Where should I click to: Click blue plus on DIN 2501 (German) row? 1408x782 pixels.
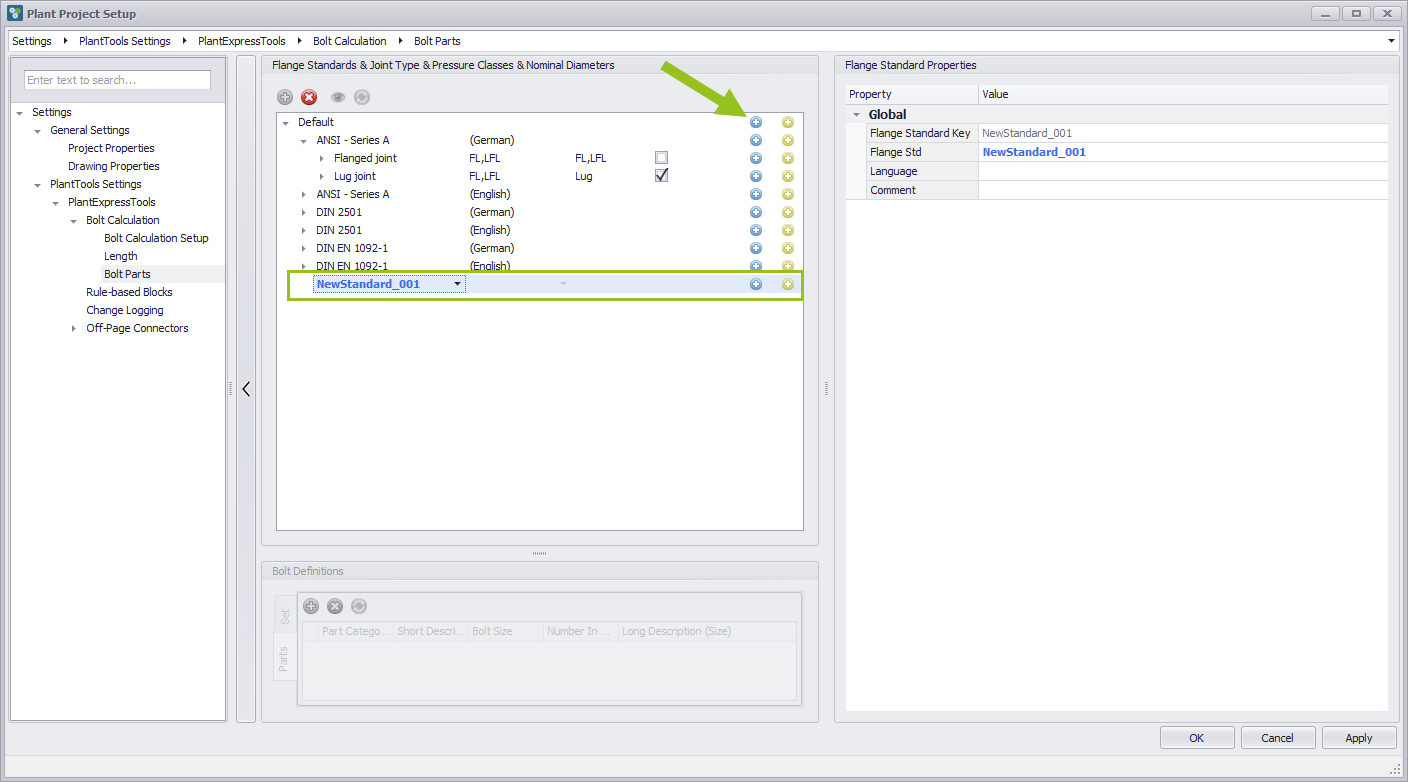(x=756, y=212)
